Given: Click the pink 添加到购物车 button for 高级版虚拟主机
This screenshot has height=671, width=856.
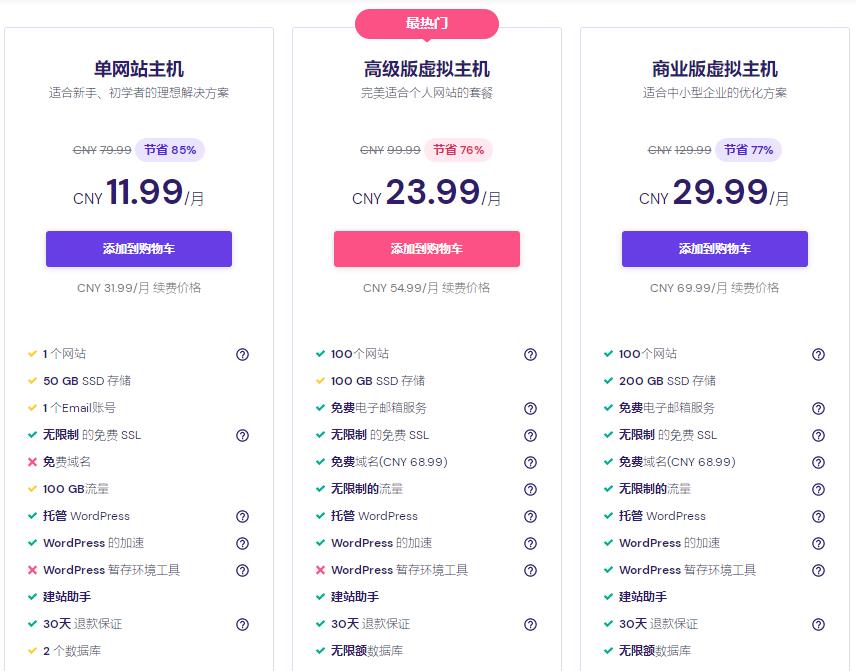Looking at the screenshot, I should pos(426,248).
